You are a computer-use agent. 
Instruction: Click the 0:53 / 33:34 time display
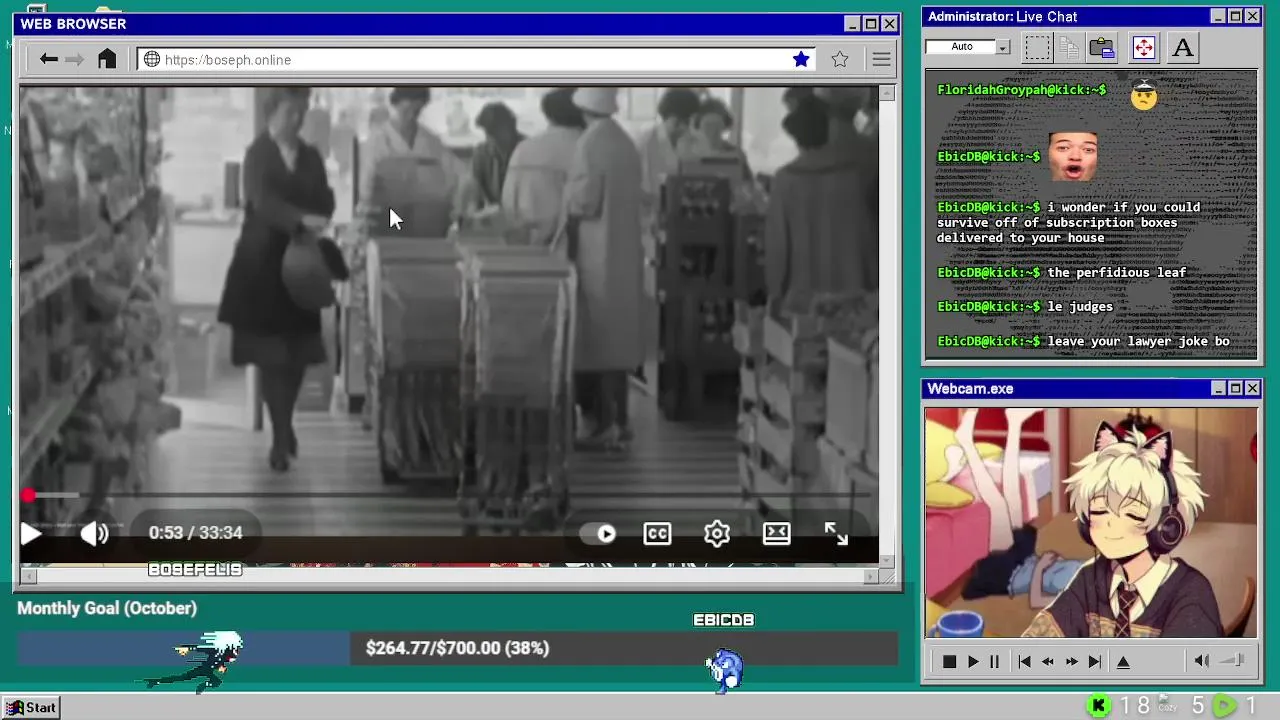pyautogui.click(x=196, y=533)
